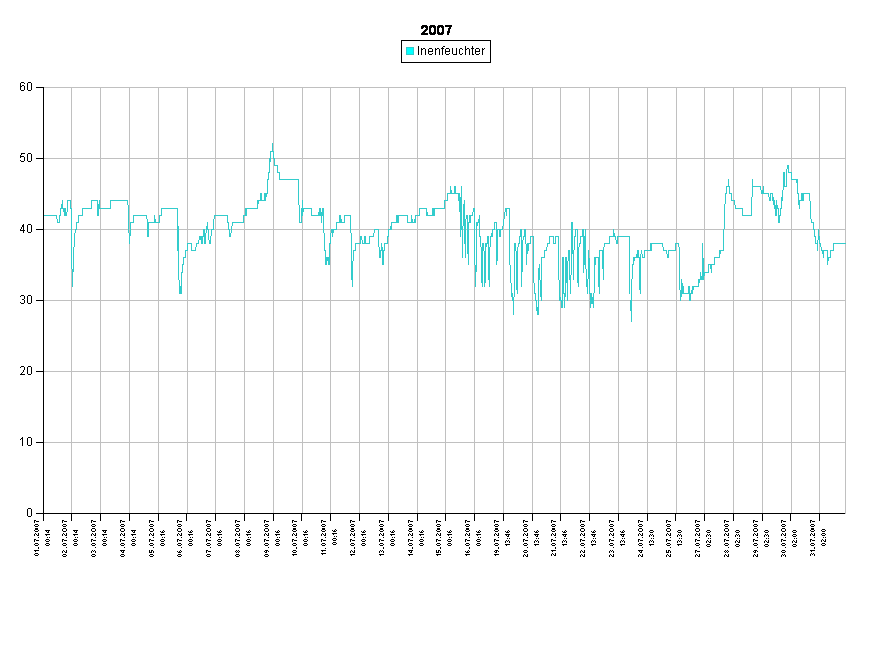Image resolution: width=874 pixels, height=645 pixels.
Task: Click the top-right corner of the plot area
Action: (x=845, y=87)
